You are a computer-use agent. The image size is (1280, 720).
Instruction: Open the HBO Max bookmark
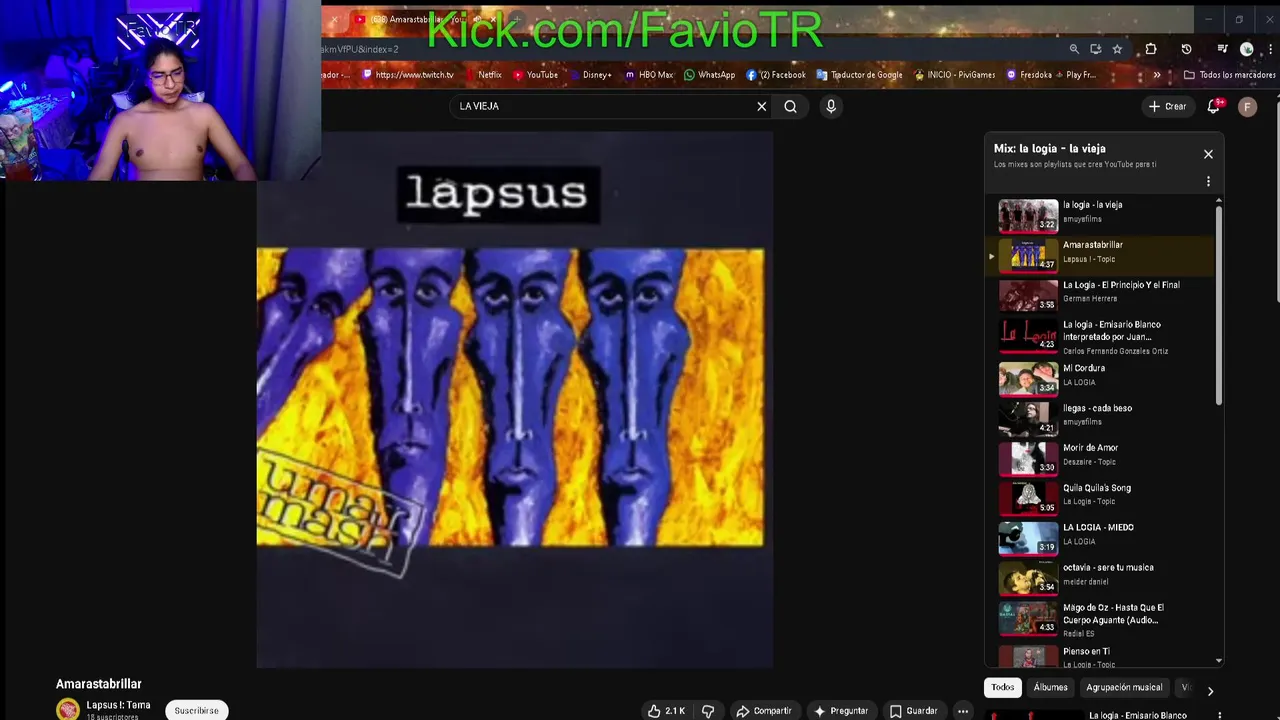(x=649, y=75)
